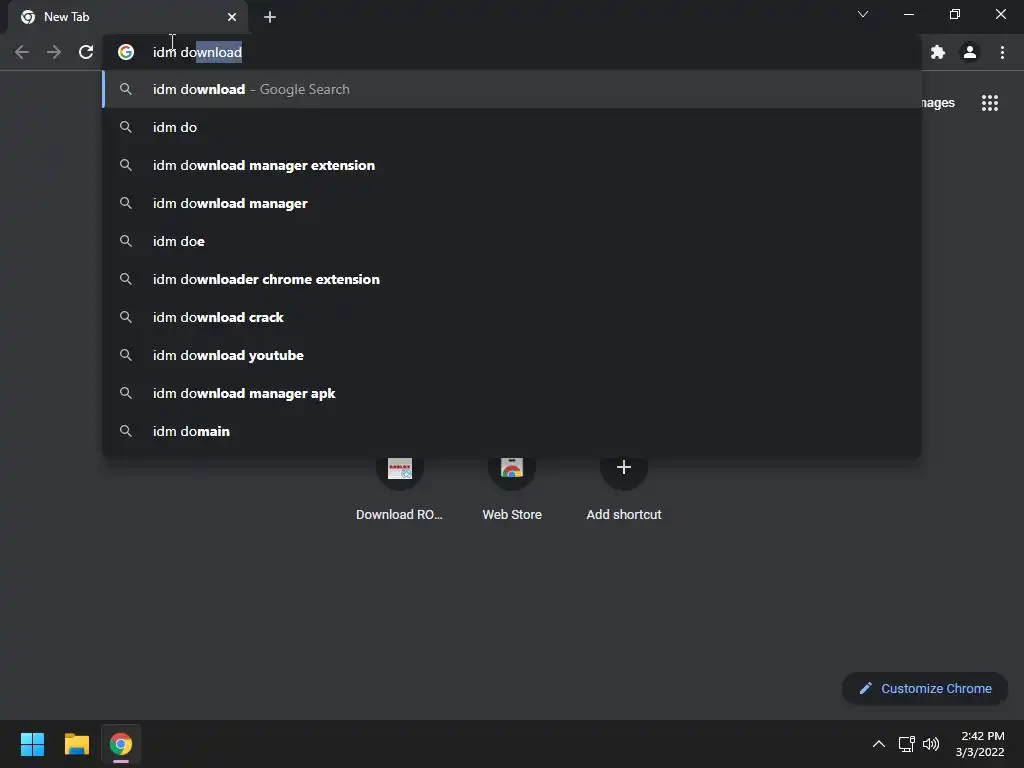The image size is (1024, 768).
Task: Click inside the address bar text
Action: (x=197, y=52)
